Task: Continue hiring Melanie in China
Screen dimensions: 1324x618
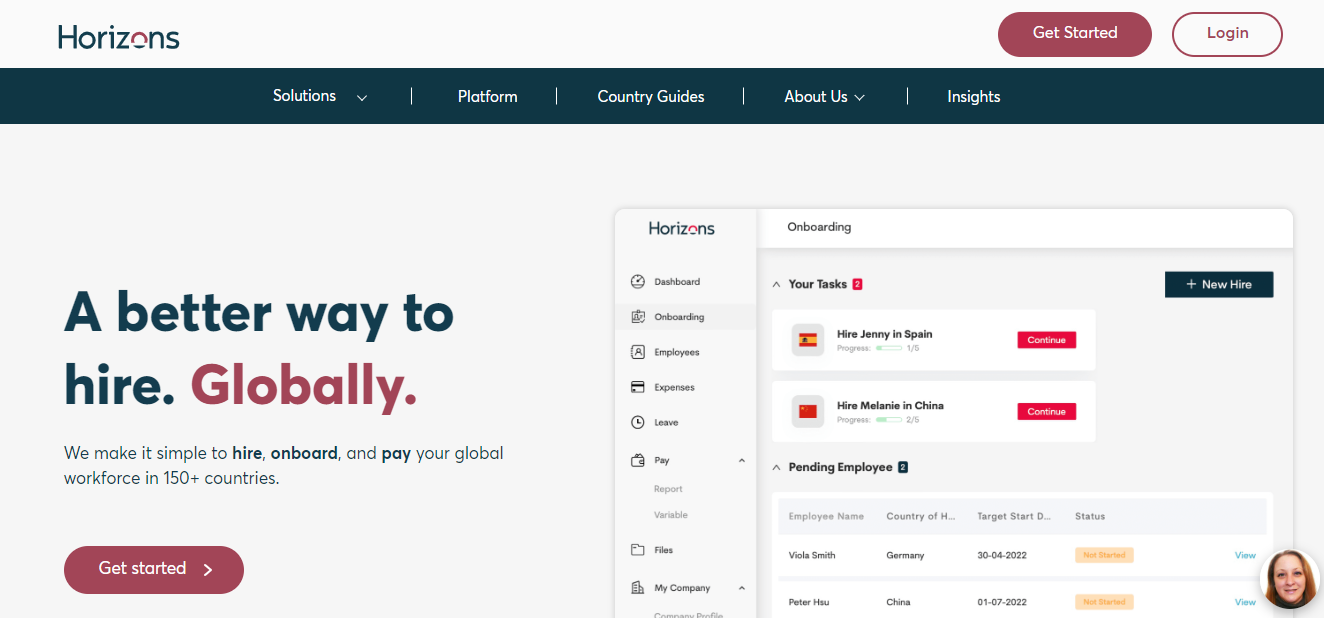Action: [1046, 411]
